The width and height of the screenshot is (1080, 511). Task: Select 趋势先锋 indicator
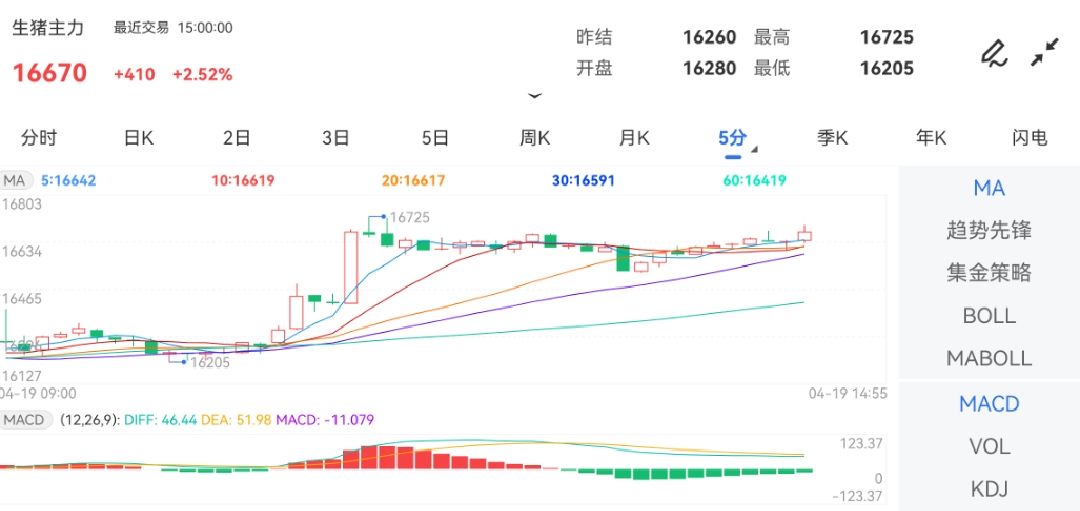[x=989, y=230]
